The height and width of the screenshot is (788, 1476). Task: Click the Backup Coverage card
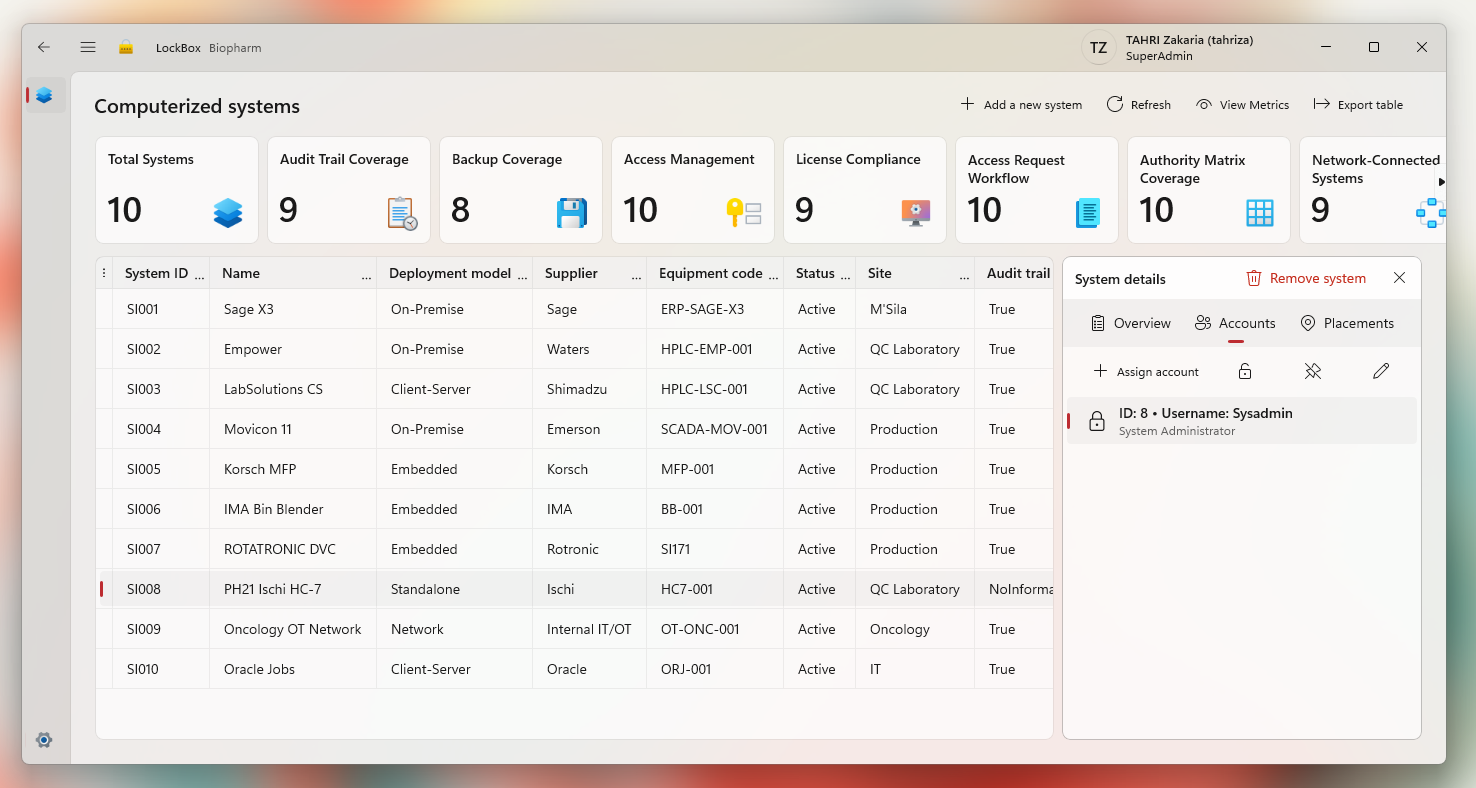click(521, 190)
